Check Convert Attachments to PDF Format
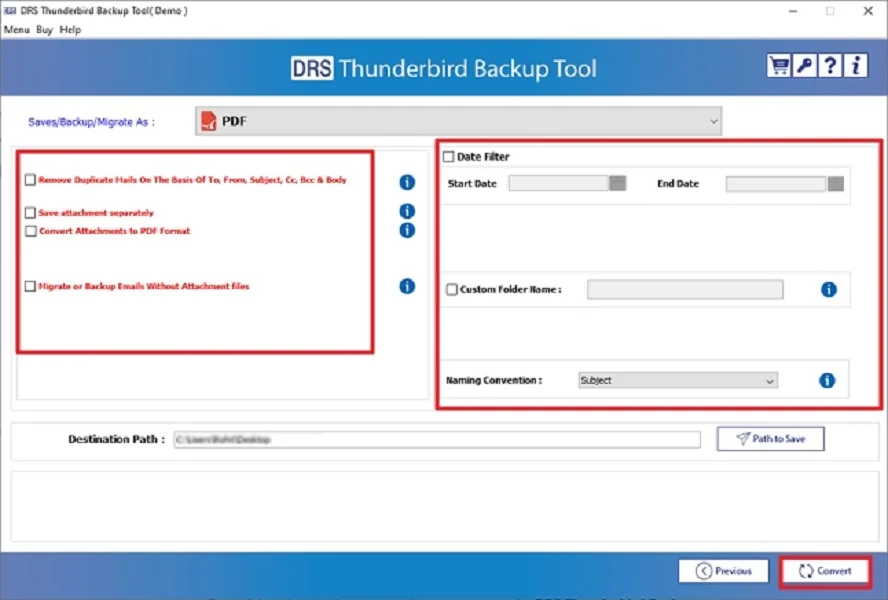The height and width of the screenshot is (600, 888). pos(30,230)
